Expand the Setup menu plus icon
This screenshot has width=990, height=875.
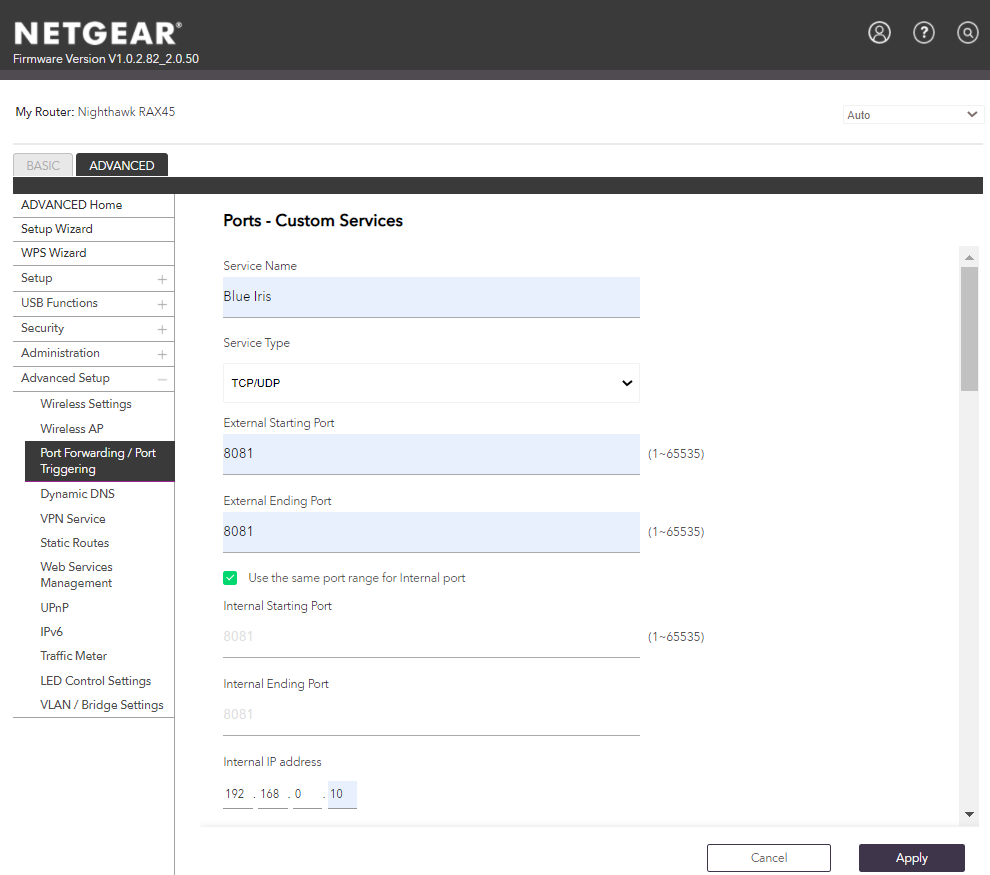[x=162, y=279]
